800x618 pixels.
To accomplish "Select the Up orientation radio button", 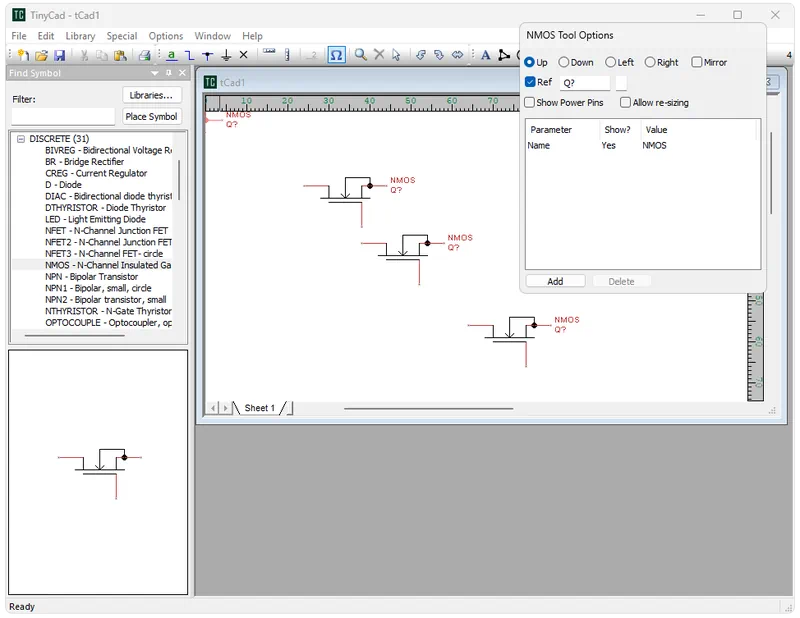I will 529,62.
